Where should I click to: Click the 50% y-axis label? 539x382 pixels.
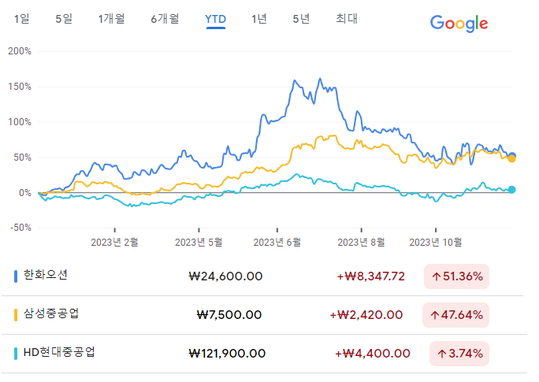tap(22, 157)
